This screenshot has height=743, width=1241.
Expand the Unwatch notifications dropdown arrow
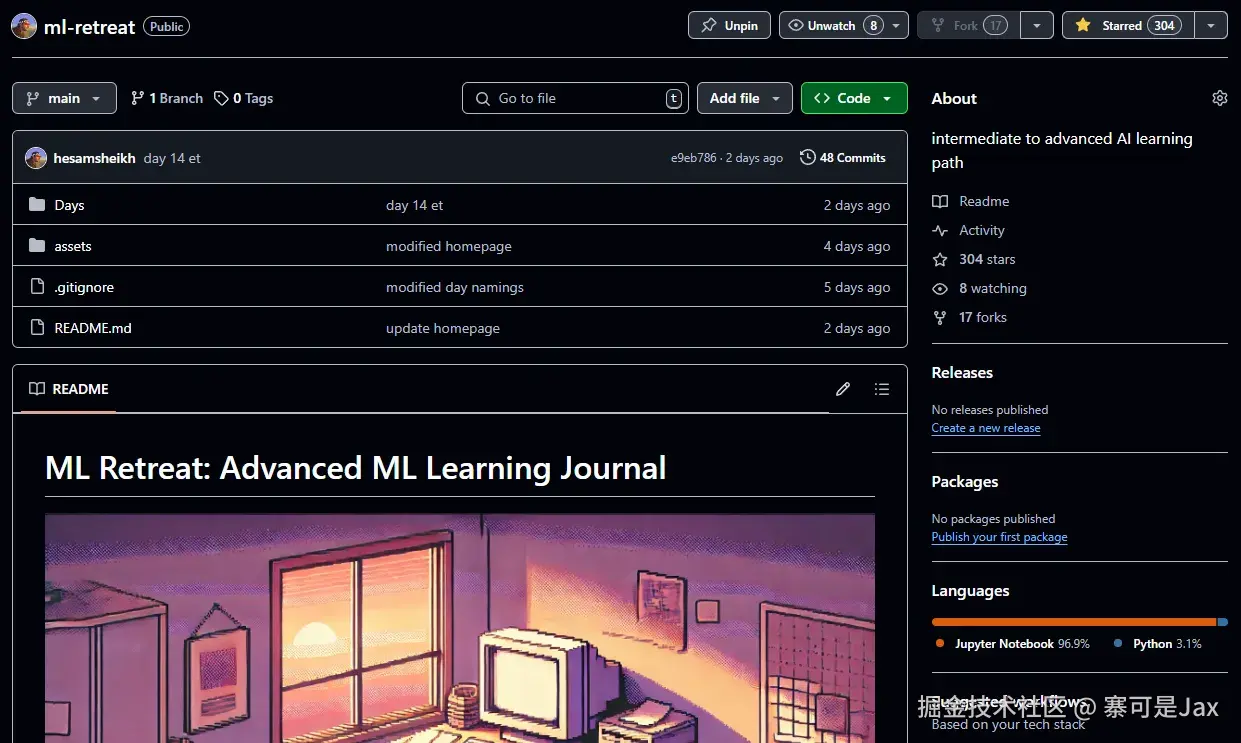point(897,25)
